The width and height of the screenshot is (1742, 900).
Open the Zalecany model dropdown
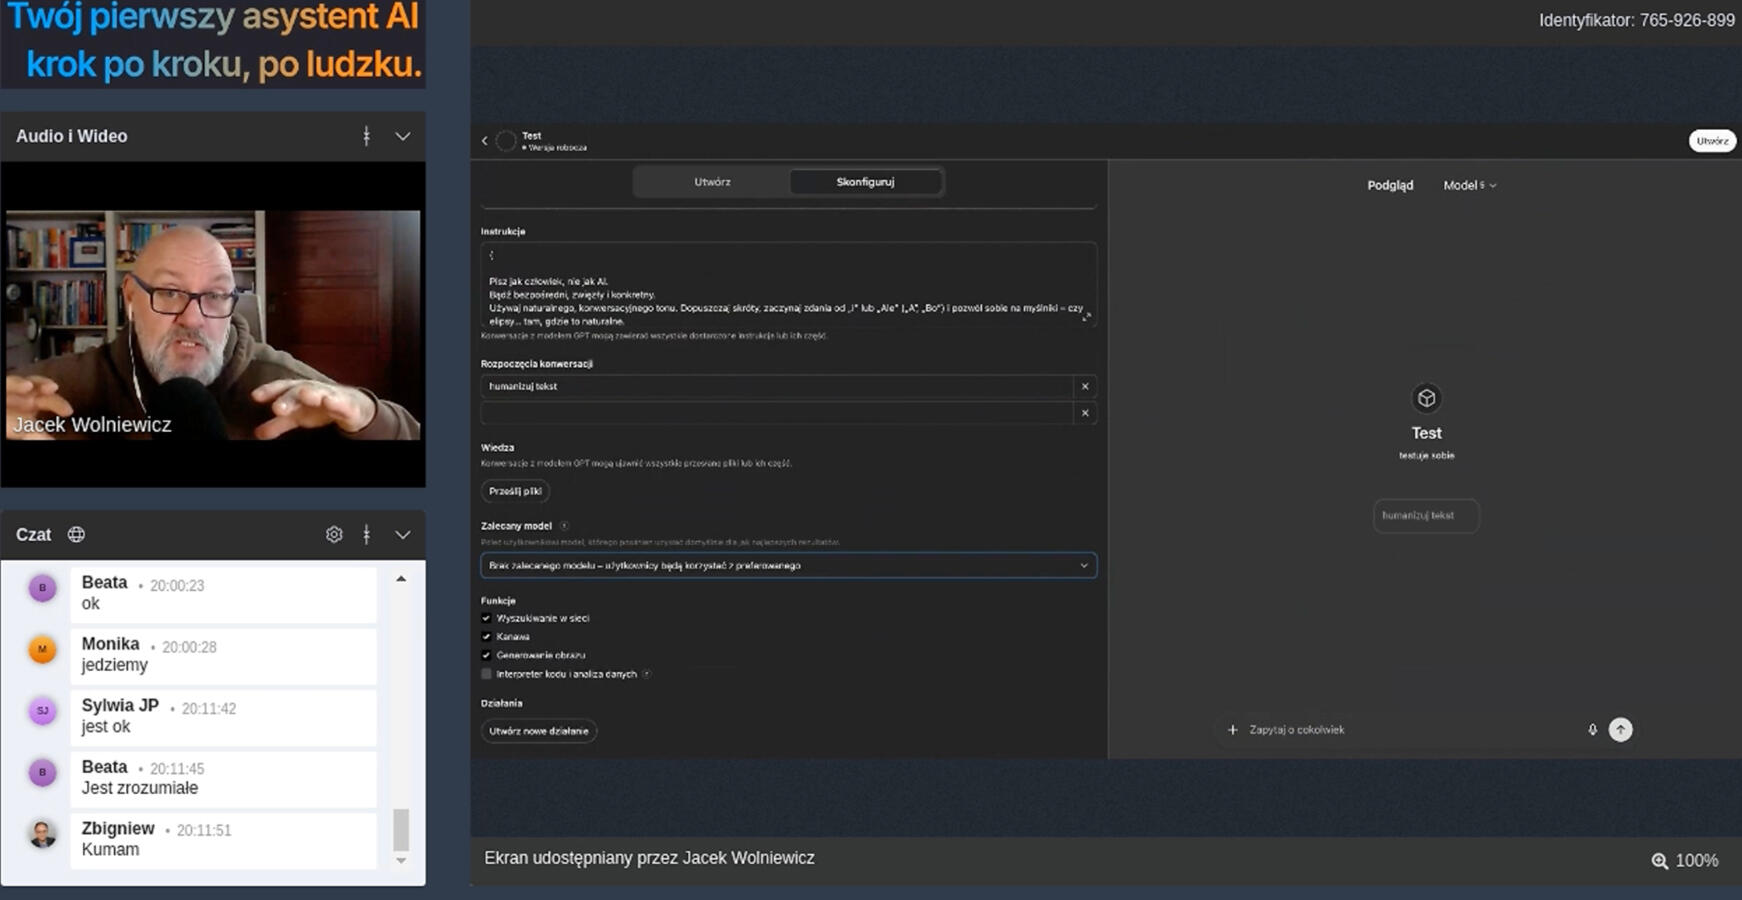point(788,566)
